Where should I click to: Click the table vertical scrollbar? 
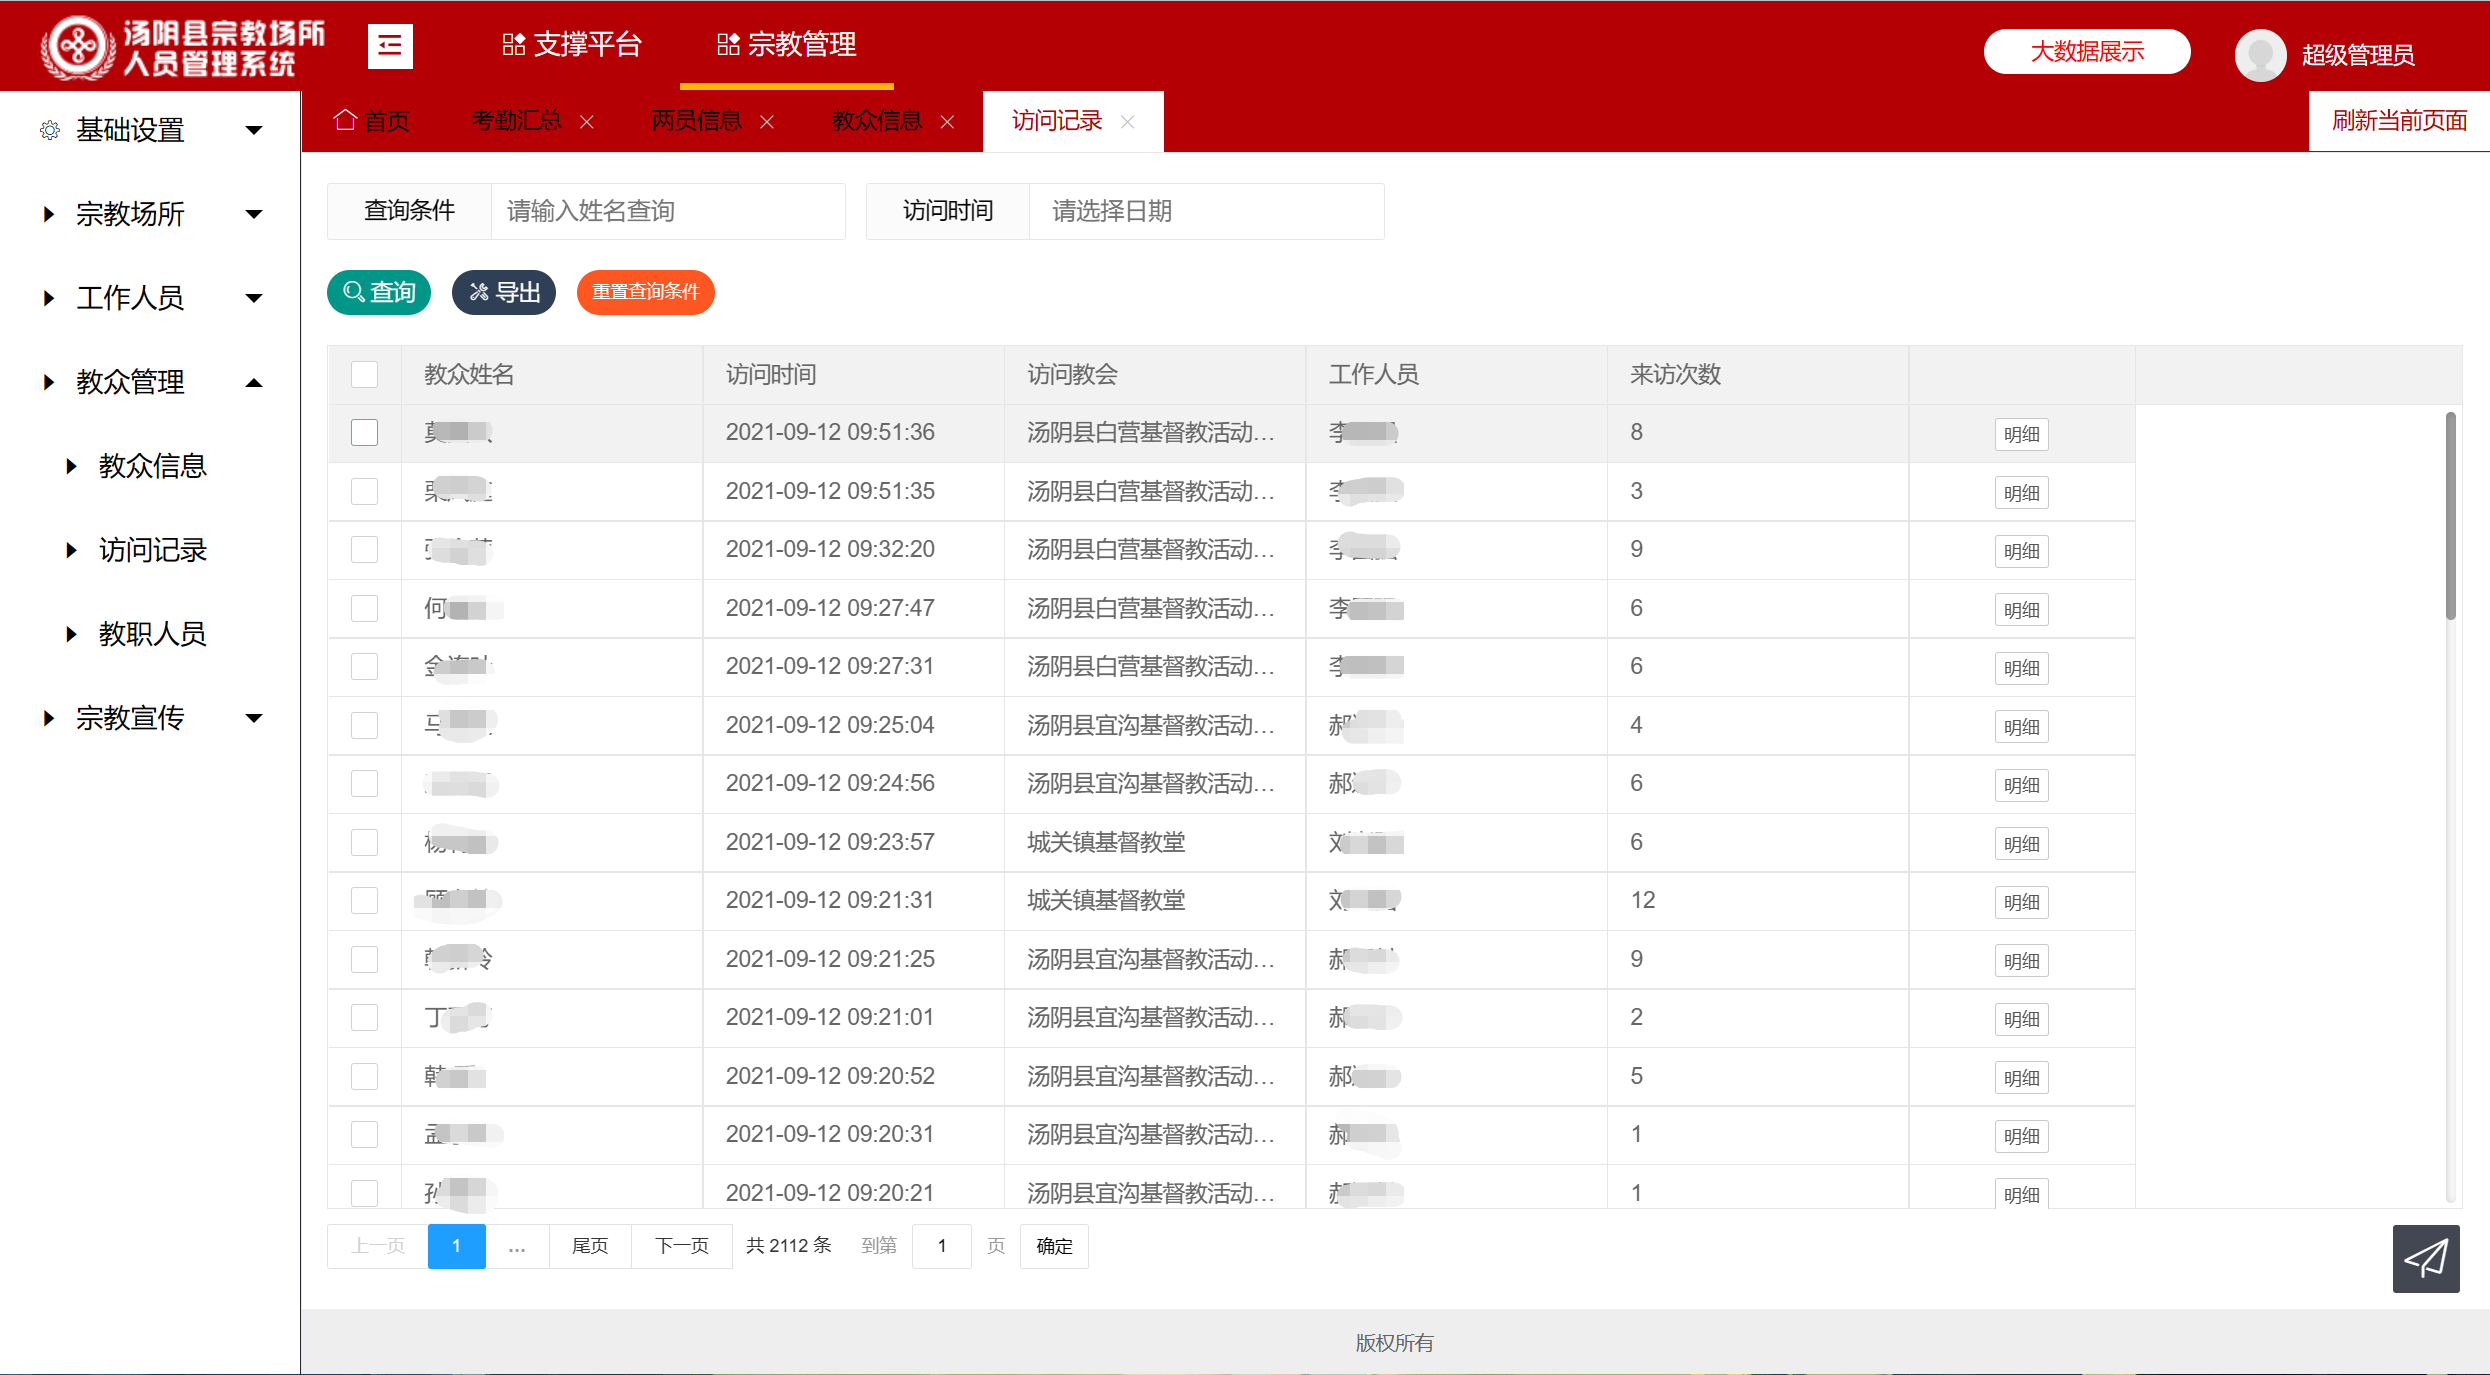click(2451, 516)
